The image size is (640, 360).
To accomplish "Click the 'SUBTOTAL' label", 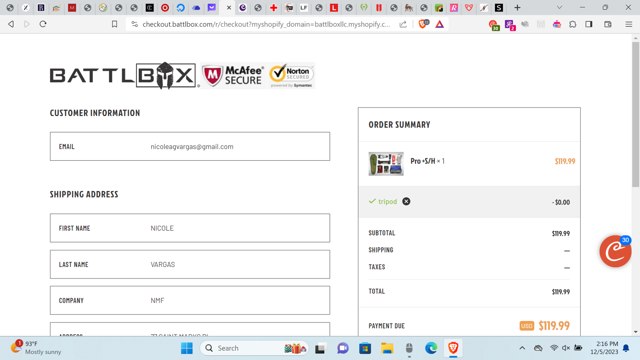I will (382, 233).
